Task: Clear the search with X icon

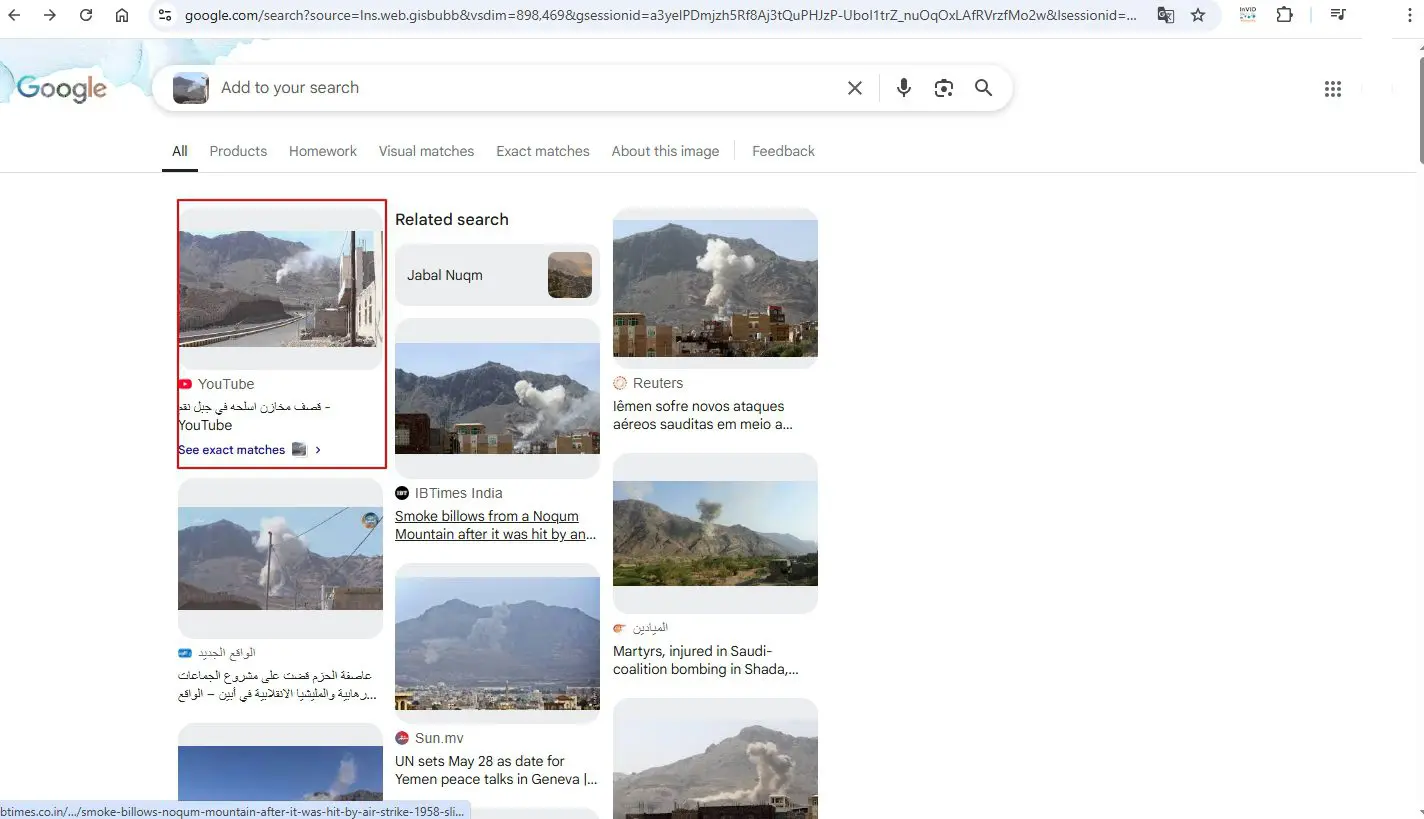Action: coord(855,88)
